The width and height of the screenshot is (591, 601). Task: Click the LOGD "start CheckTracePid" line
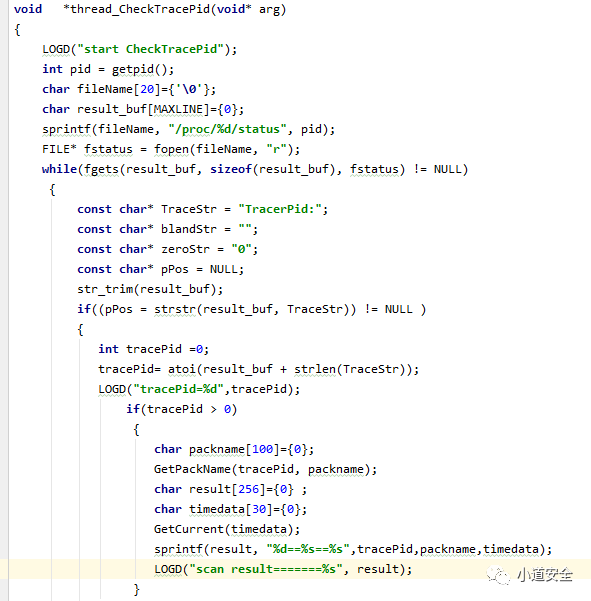pyautogui.click(x=140, y=49)
